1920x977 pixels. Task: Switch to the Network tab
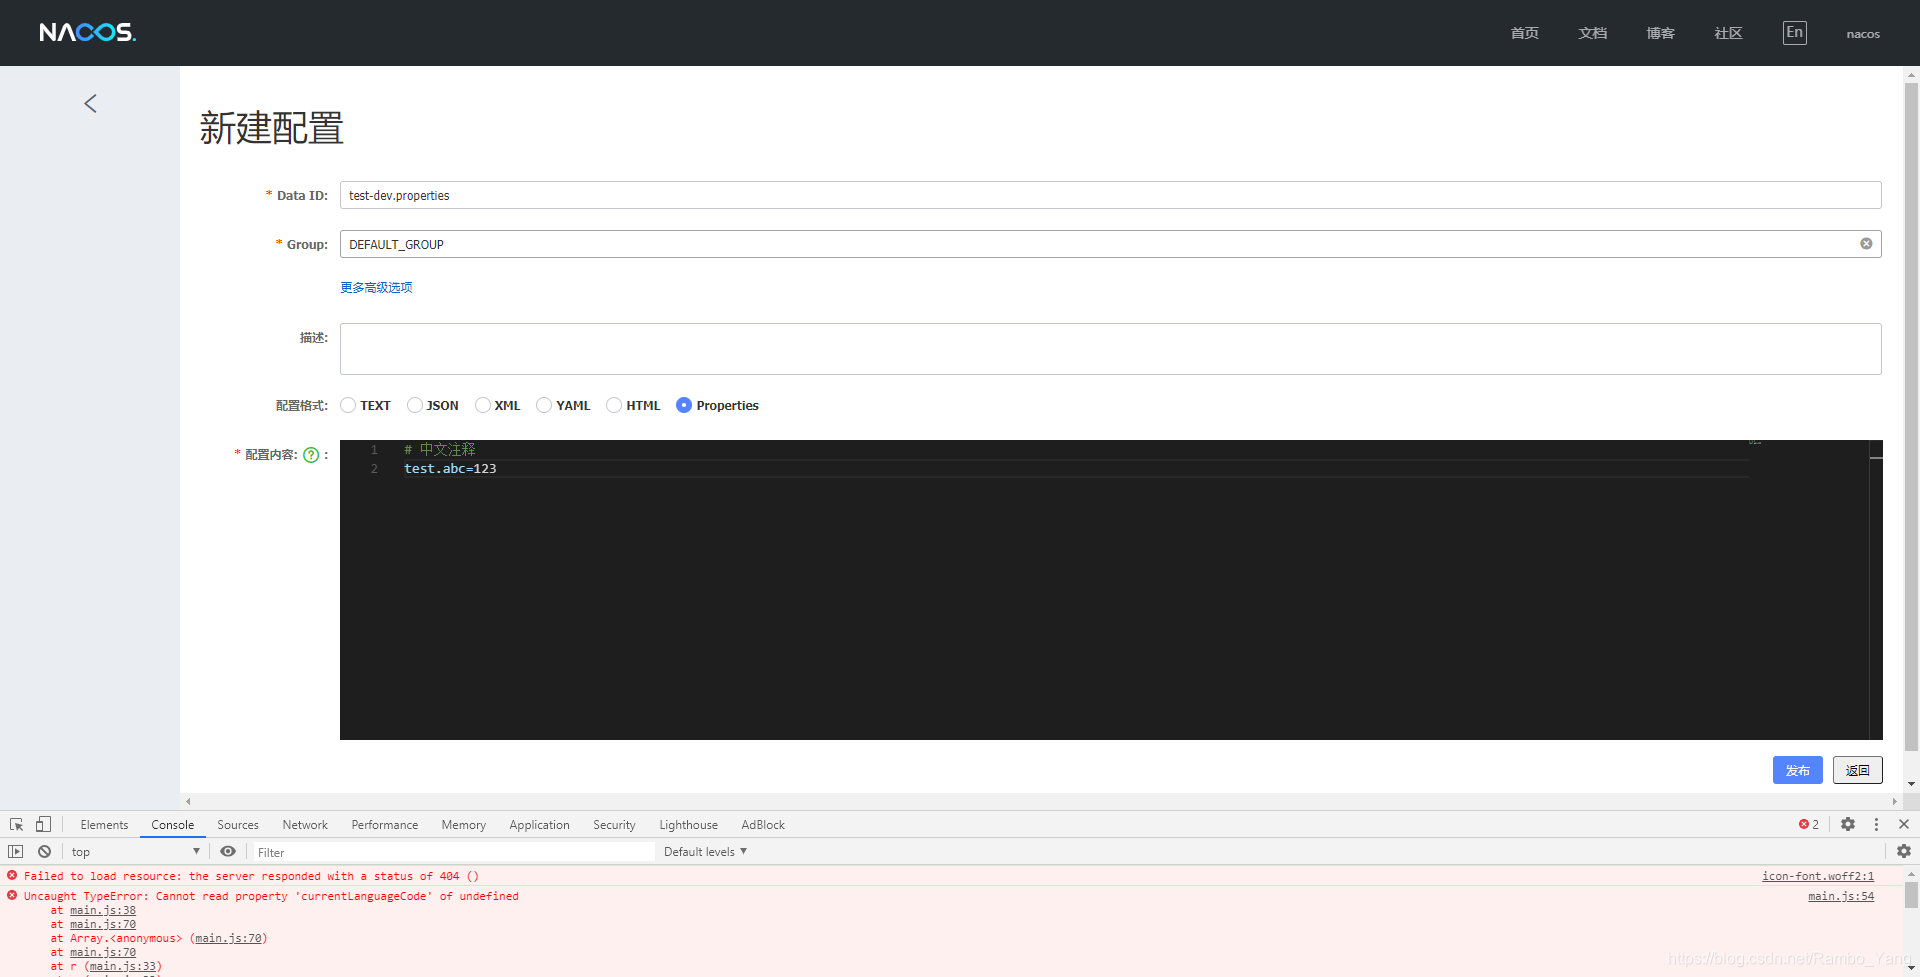(304, 824)
